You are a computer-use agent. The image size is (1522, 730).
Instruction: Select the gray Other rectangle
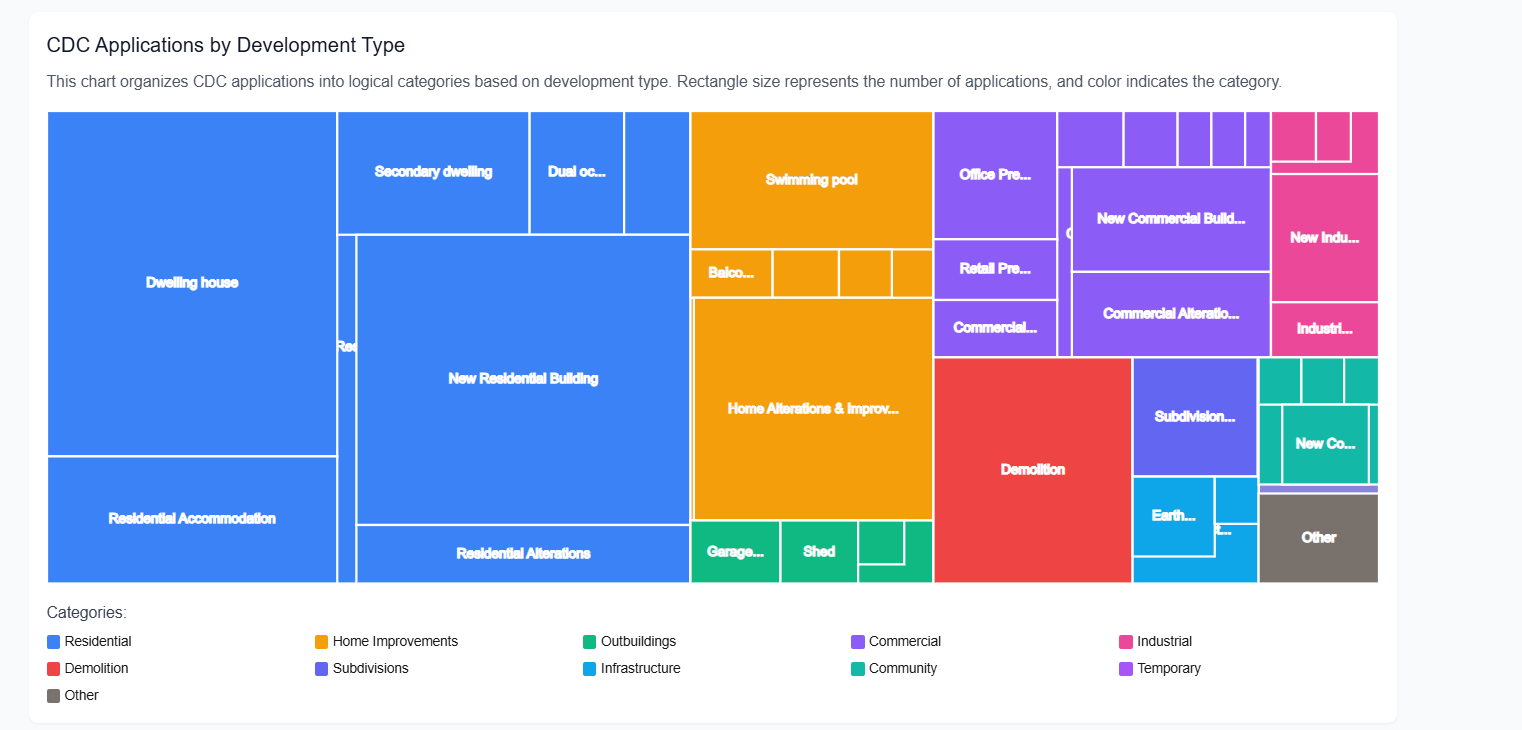pyautogui.click(x=1318, y=538)
